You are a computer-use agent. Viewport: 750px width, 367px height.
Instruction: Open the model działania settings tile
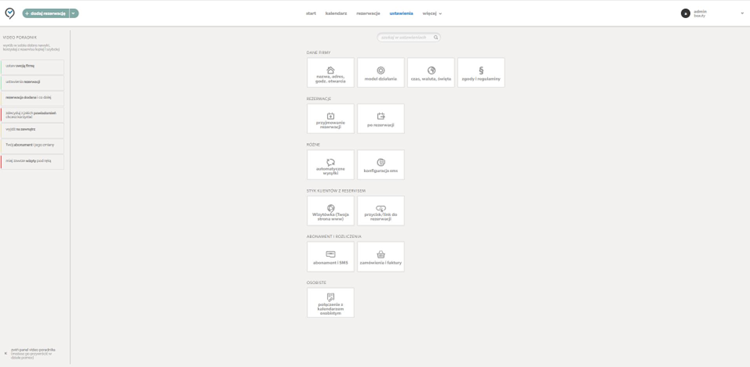tap(381, 73)
